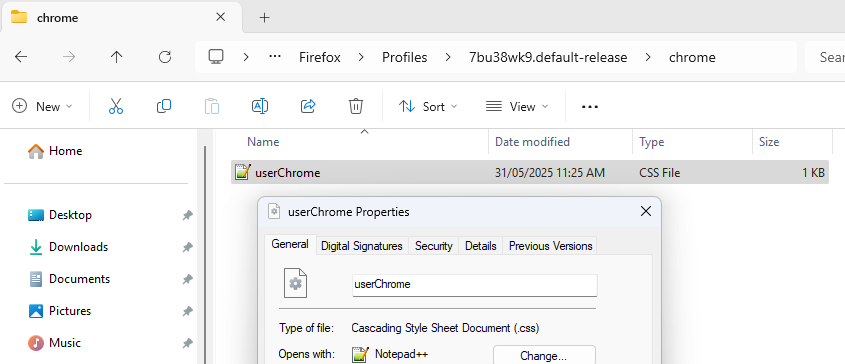Expand chevron after 7bu38wk9.default-release breadcrumb
Image resolution: width=845 pixels, height=364 pixels.
point(648,57)
